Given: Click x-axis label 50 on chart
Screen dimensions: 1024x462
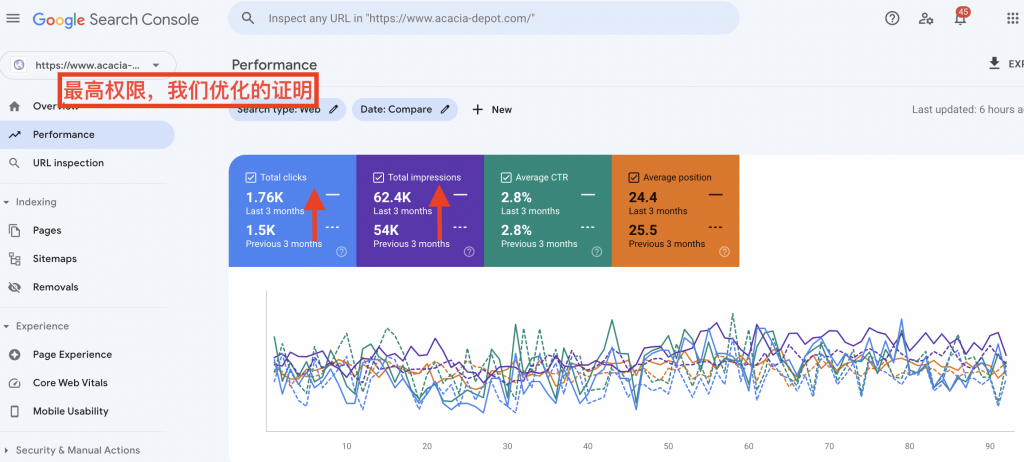Looking at the screenshot, I should (668, 446).
